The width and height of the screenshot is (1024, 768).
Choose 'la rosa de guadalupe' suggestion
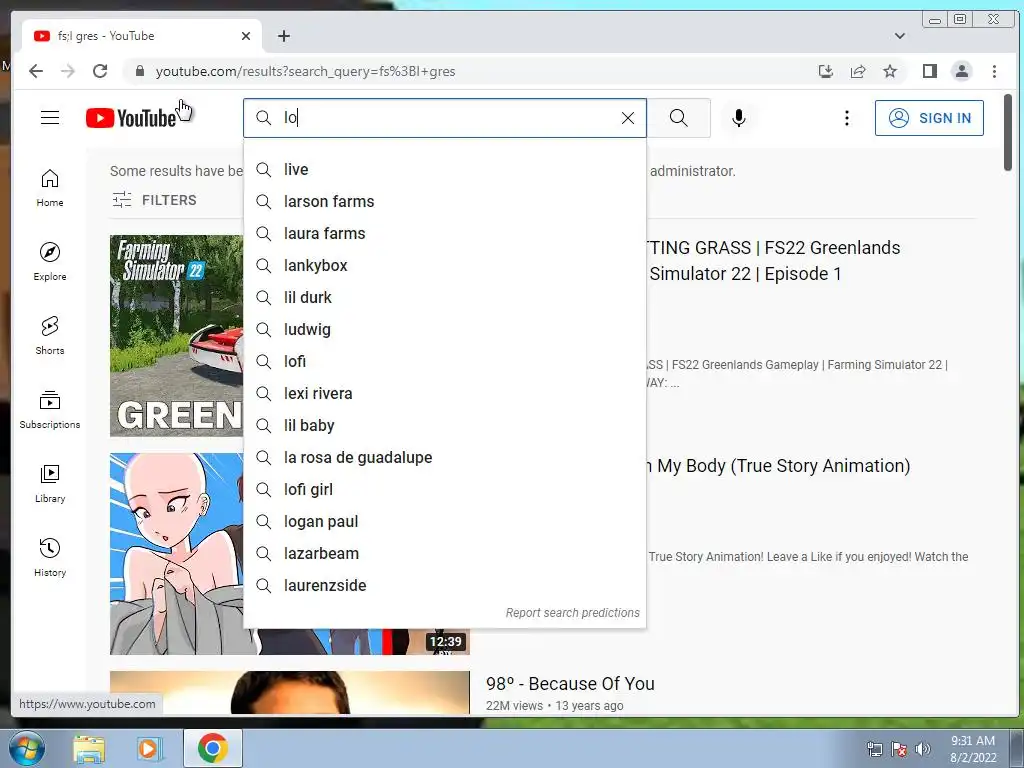tap(445, 458)
